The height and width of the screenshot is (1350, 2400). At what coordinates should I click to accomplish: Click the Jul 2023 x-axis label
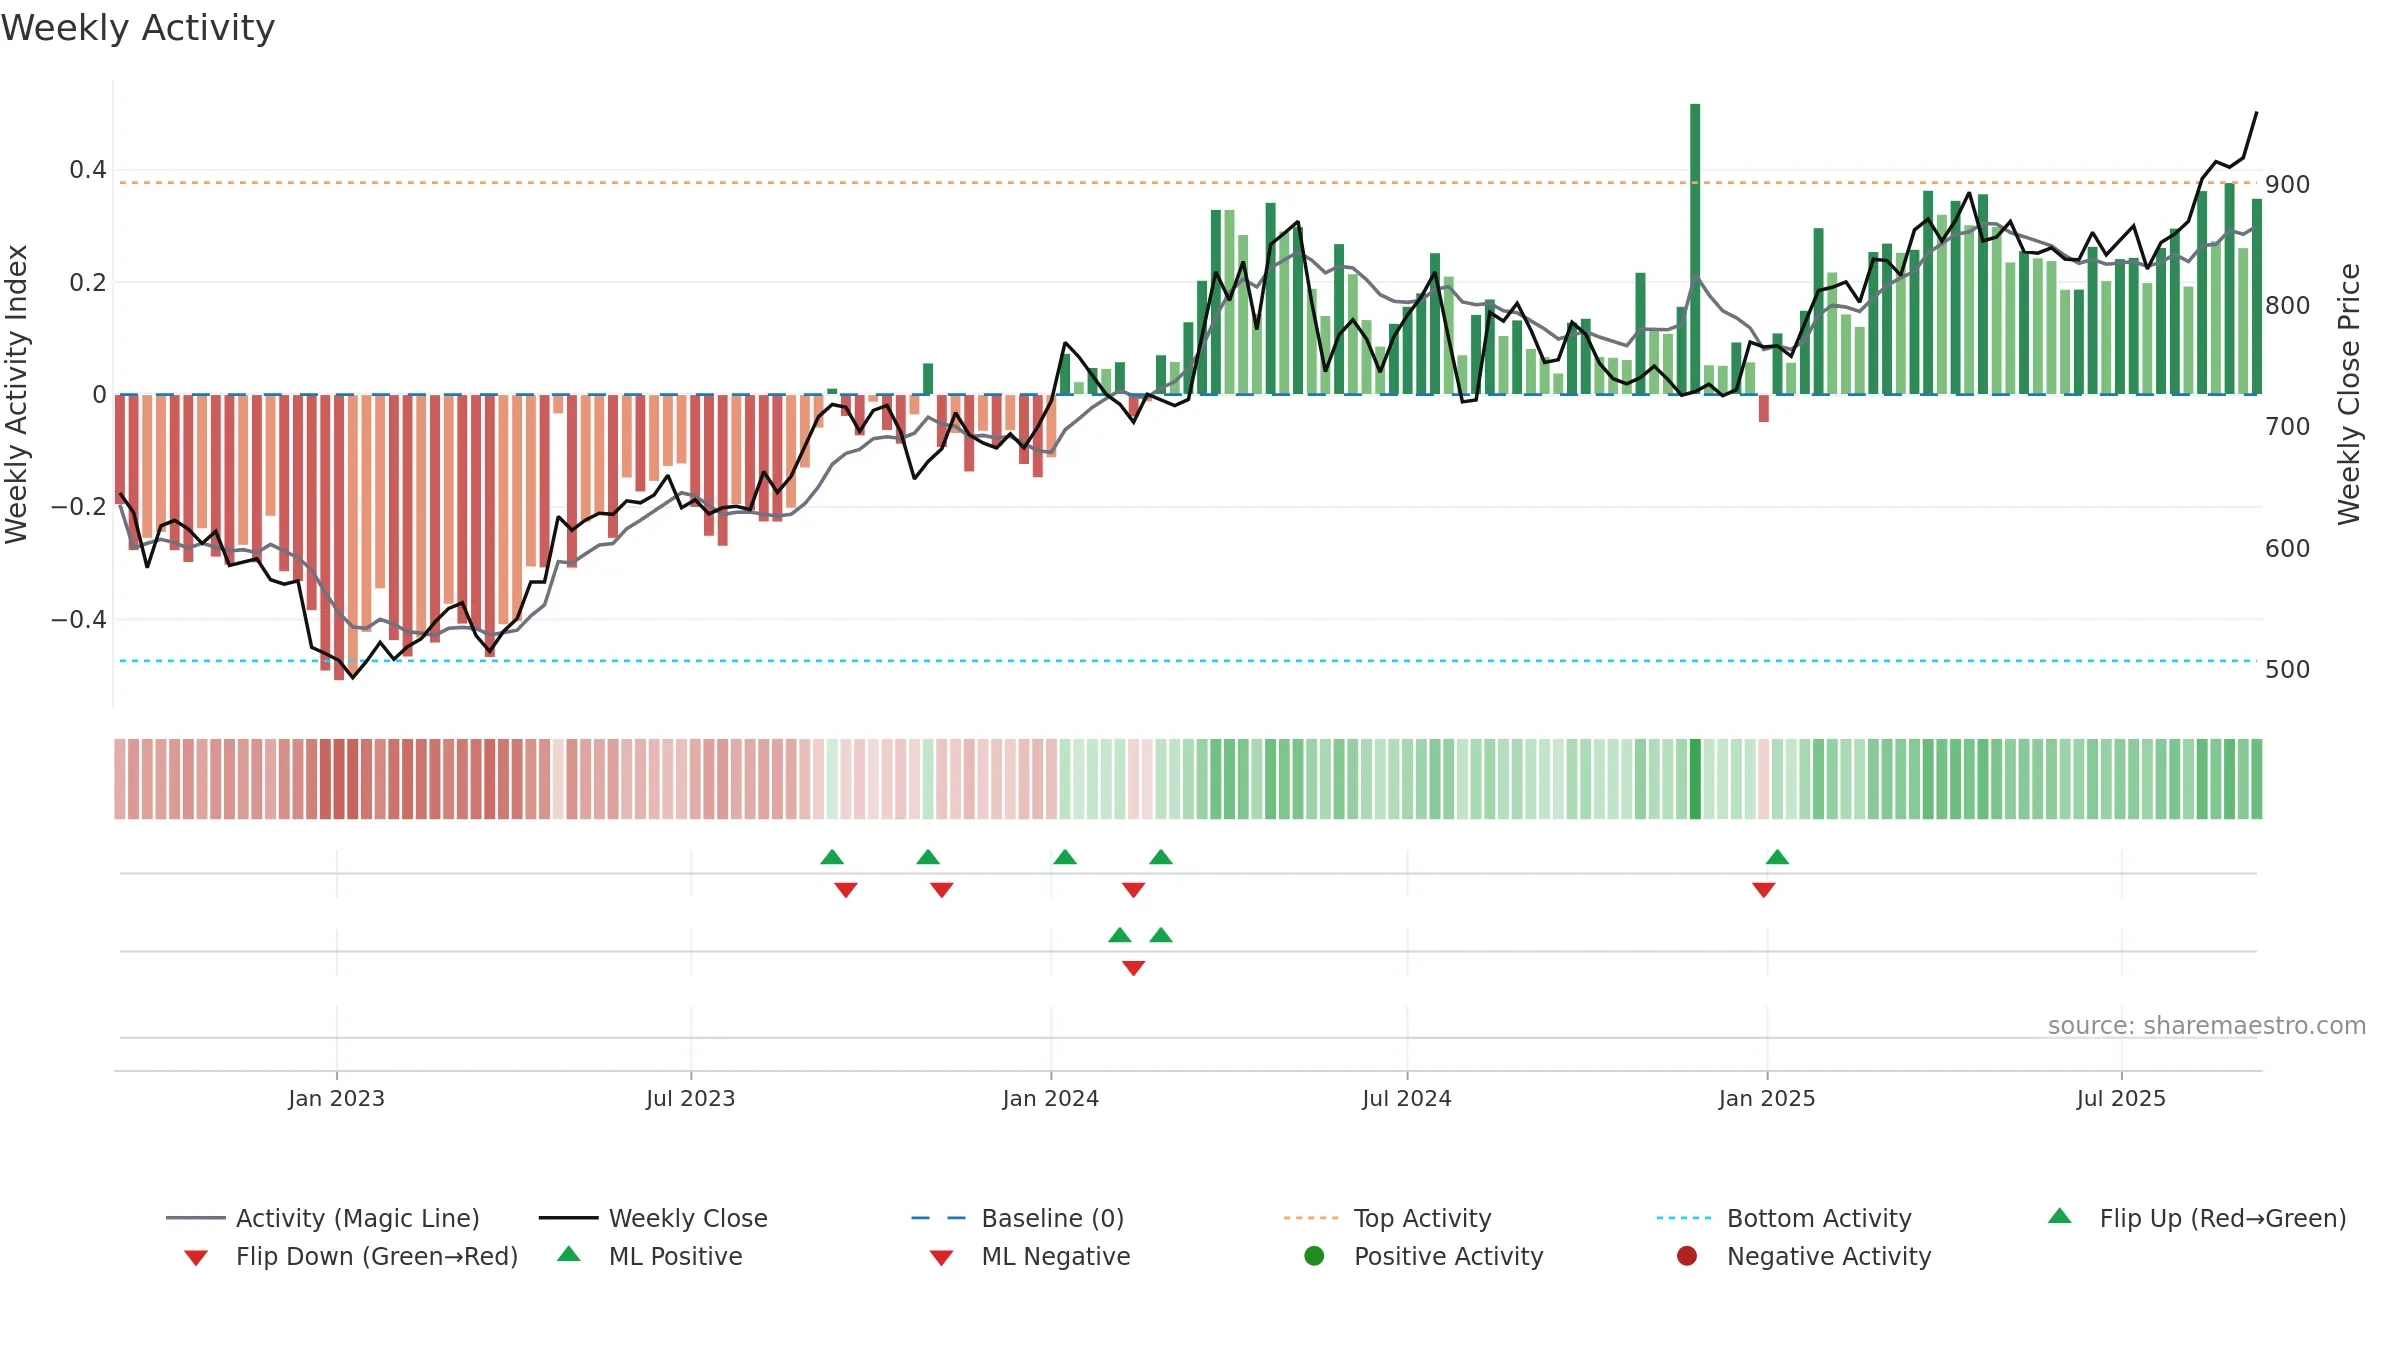(x=691, y=1099)
